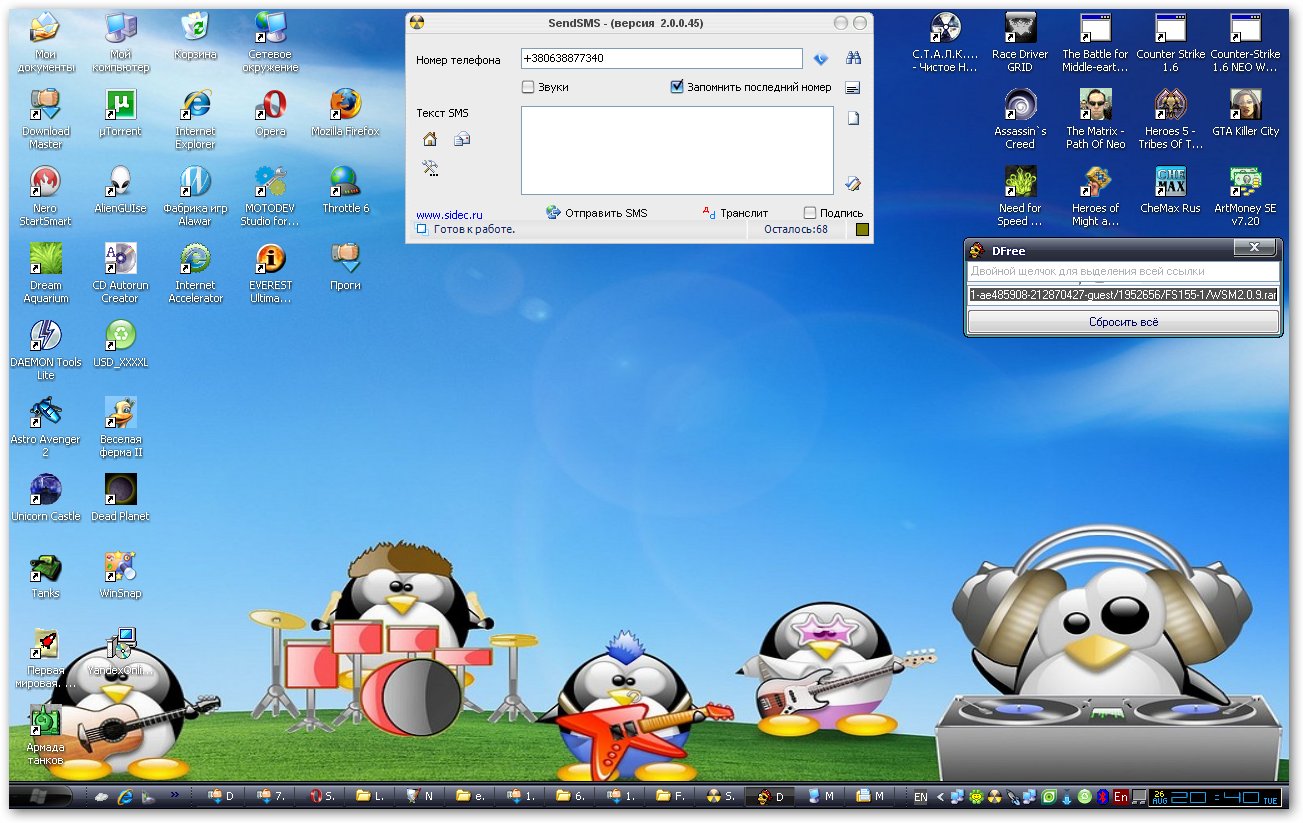
Task: Select the Unicorn Castle desktop icon
Action: coord(45,498)
